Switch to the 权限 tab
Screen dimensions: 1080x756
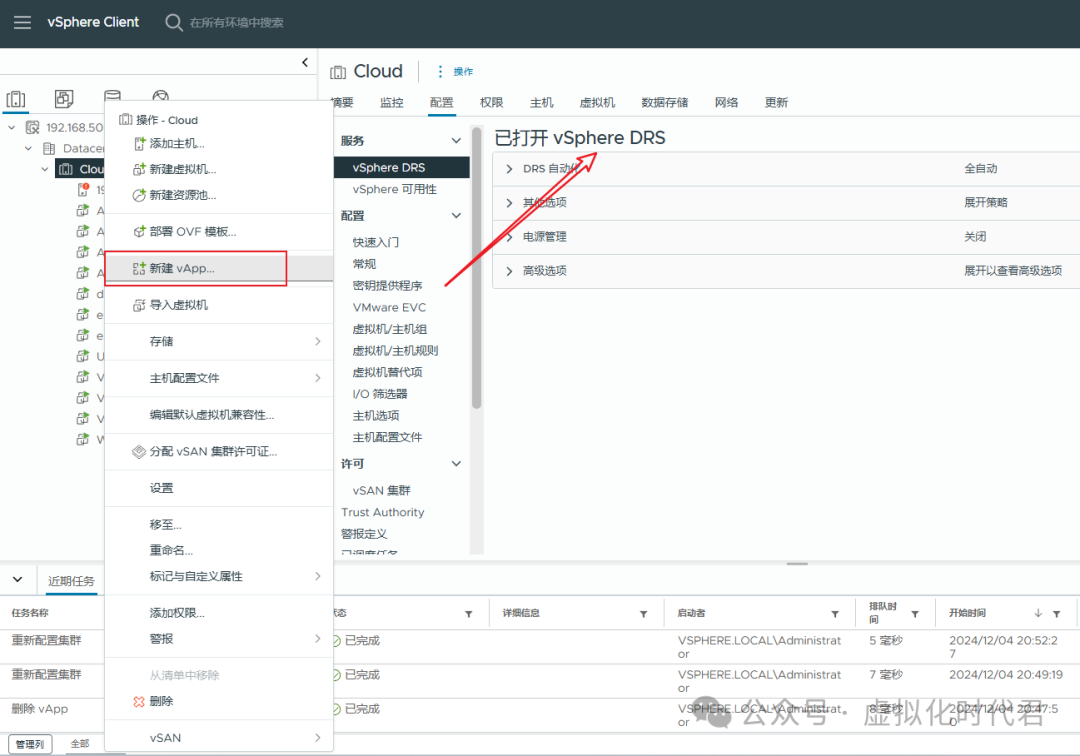pos(491,103)
